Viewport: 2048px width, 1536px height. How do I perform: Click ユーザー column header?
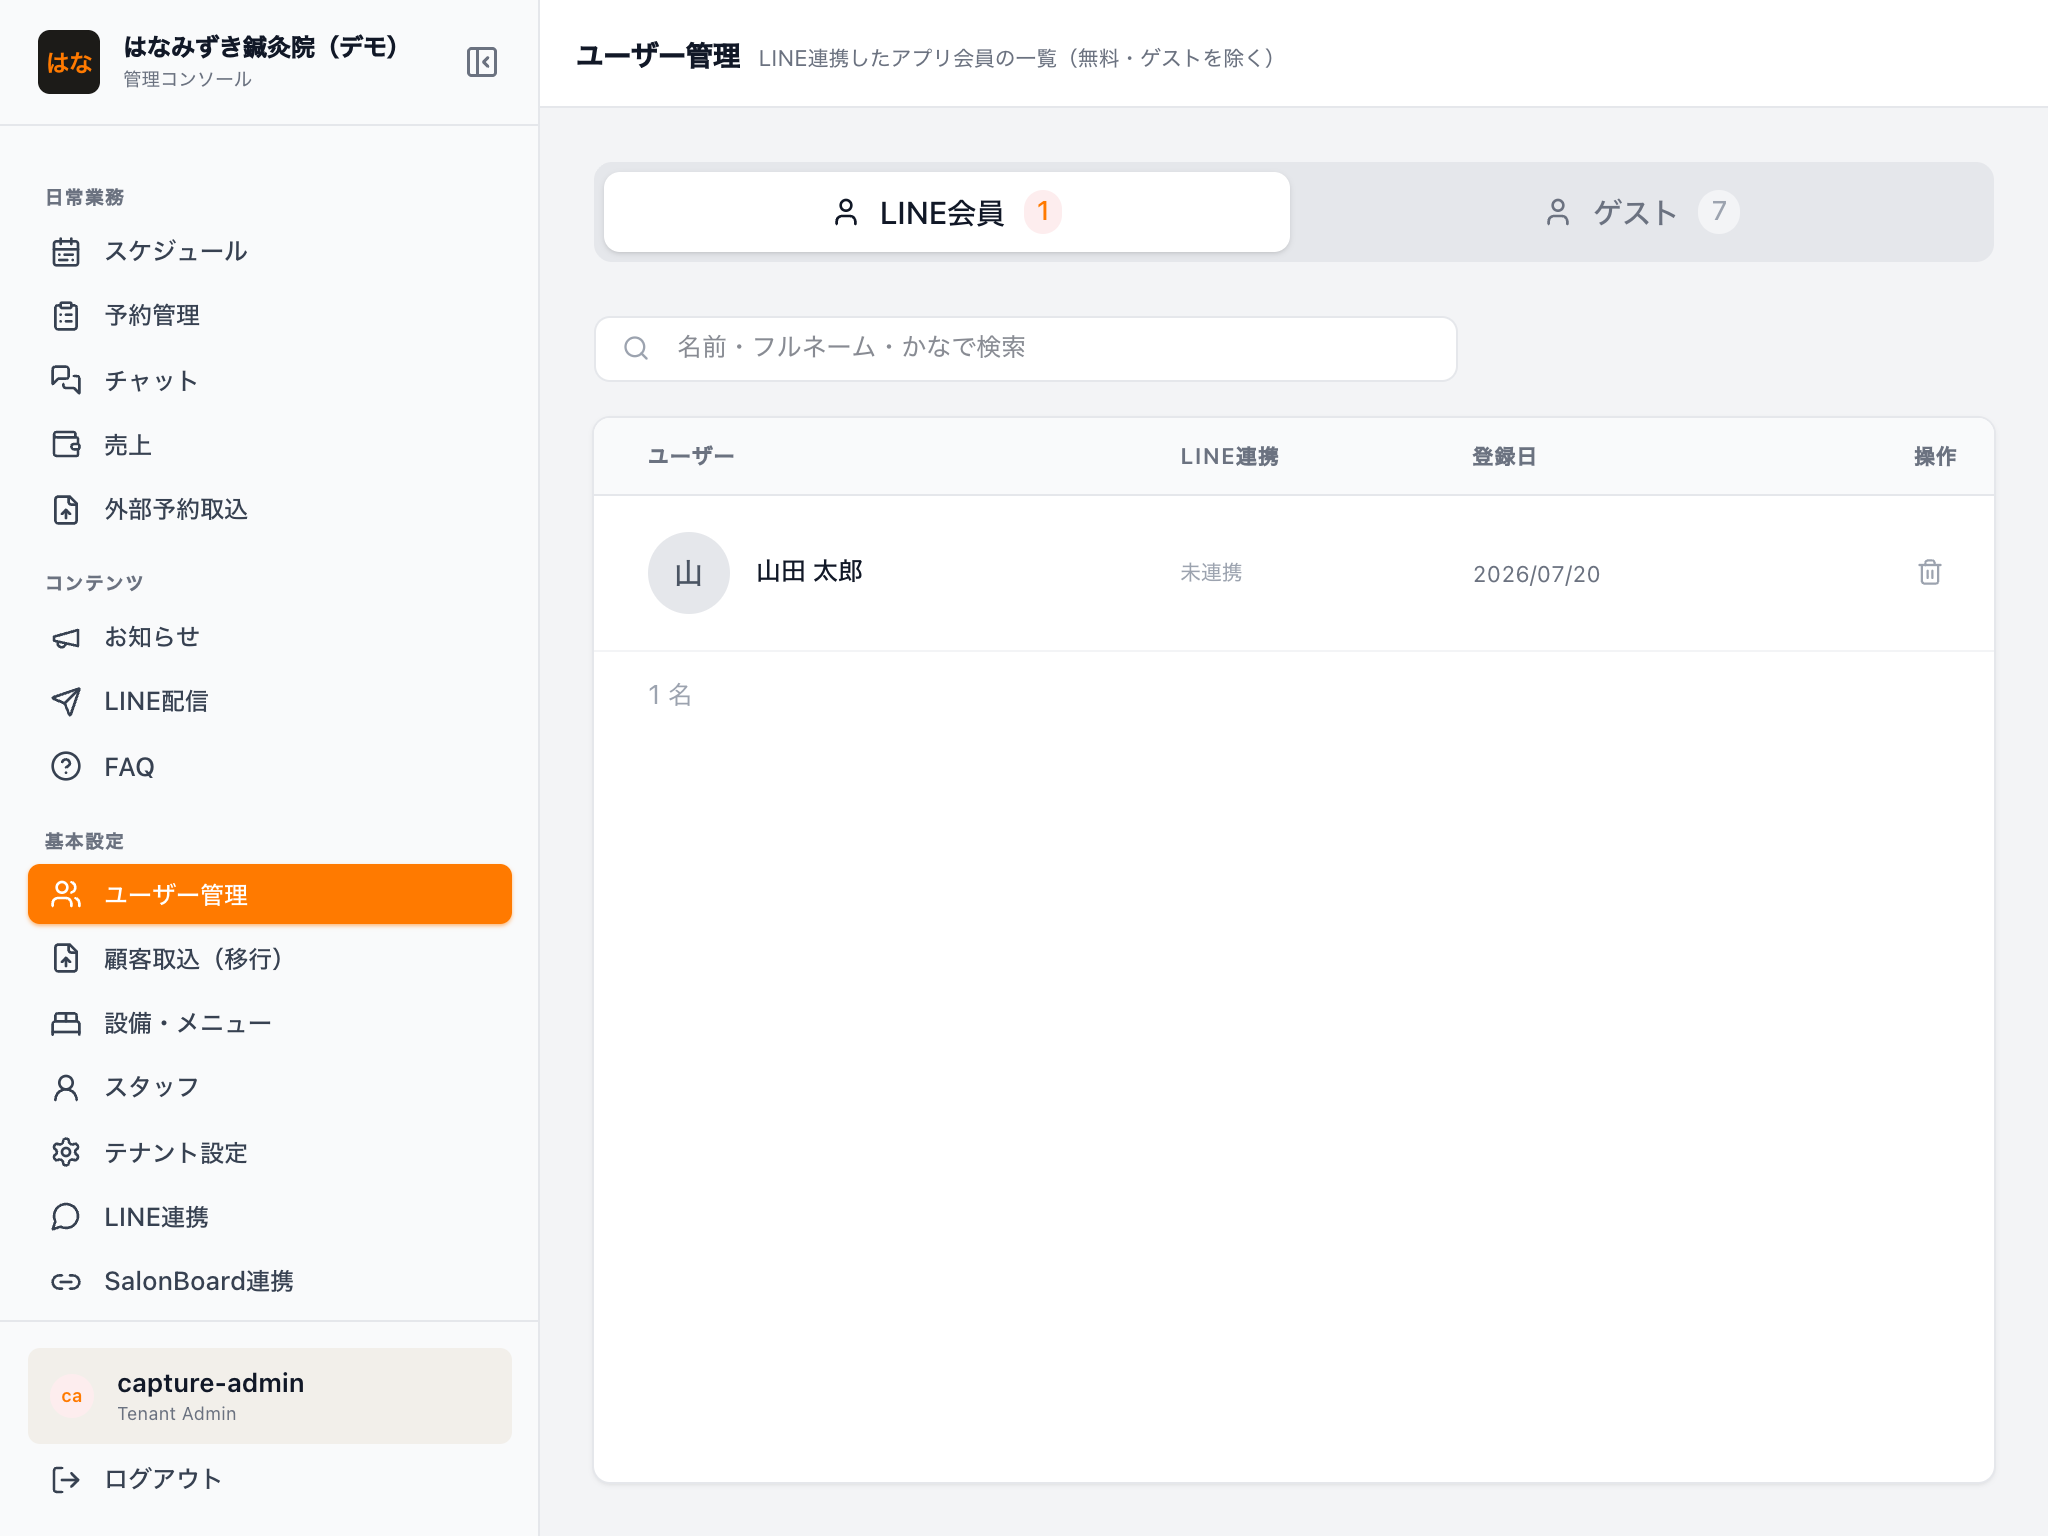pos(691,456)
